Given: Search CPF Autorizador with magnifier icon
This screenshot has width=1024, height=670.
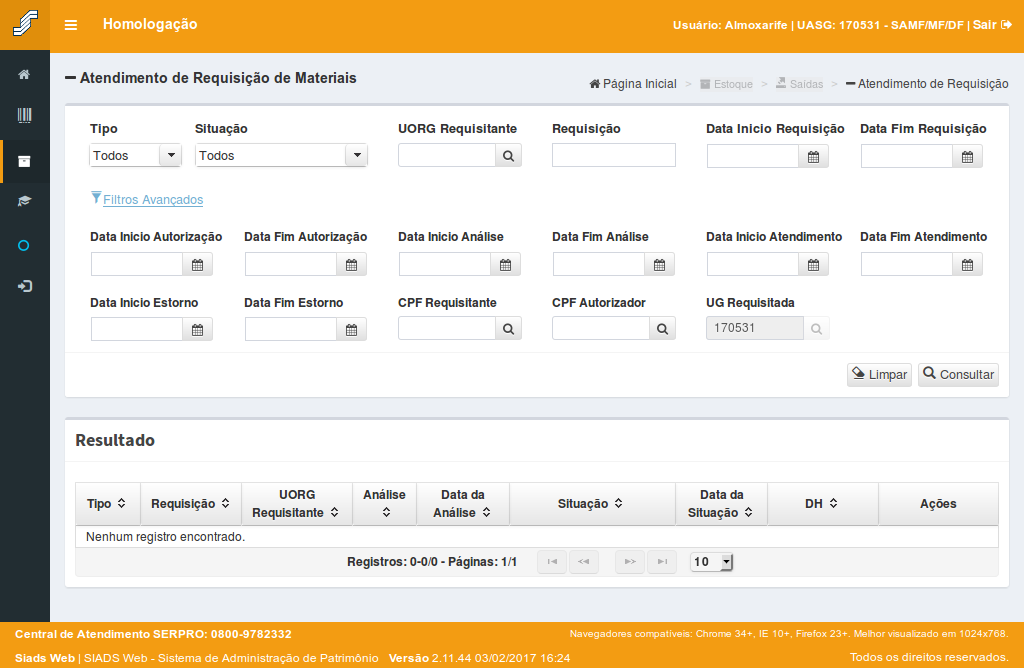Looking at the screenshot, I should tap(662, 328).
